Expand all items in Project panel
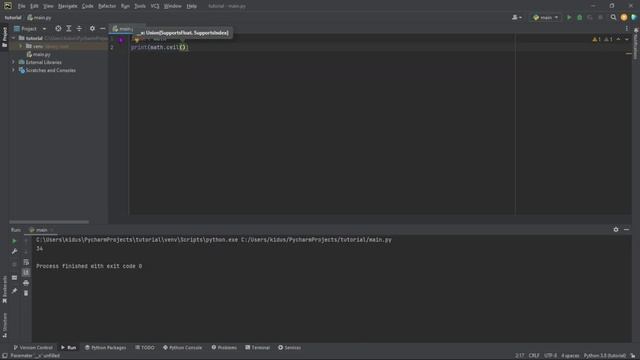Image resolution: width=640 pixels, height=360 pixels. [69, 29]
